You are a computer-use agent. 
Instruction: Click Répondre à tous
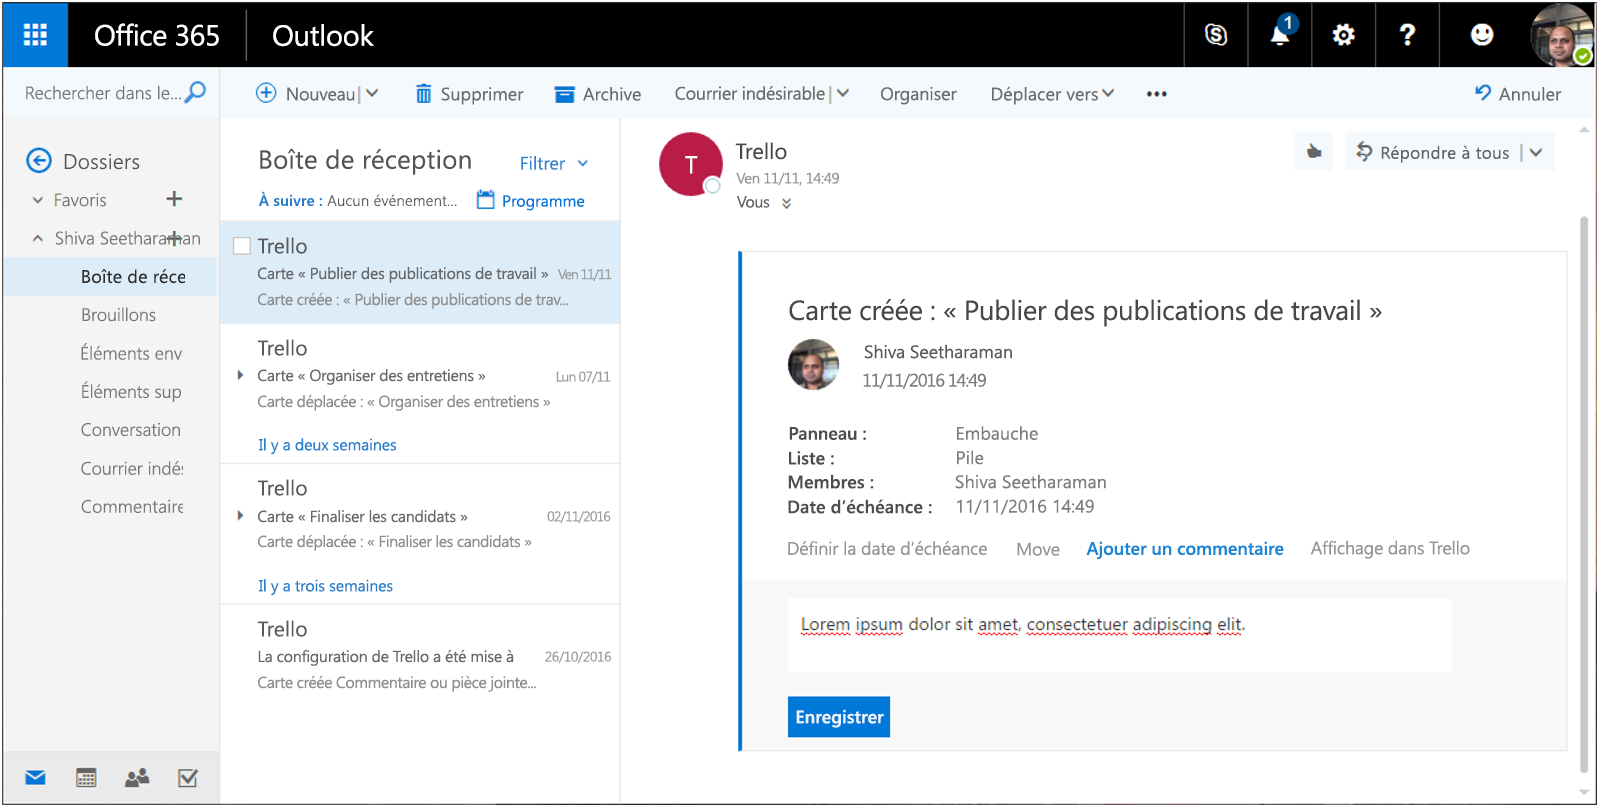pos(1433,152)
